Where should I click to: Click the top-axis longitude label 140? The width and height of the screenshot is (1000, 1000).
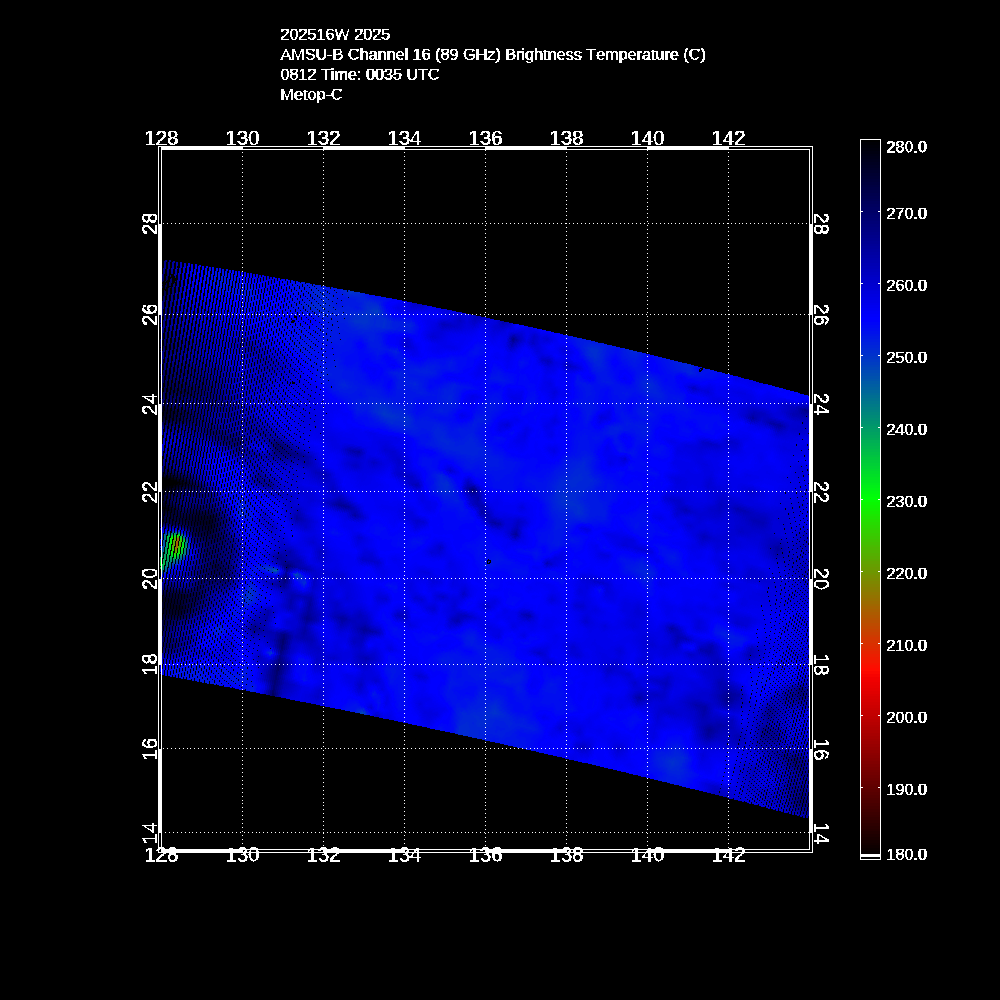[647, 139]
